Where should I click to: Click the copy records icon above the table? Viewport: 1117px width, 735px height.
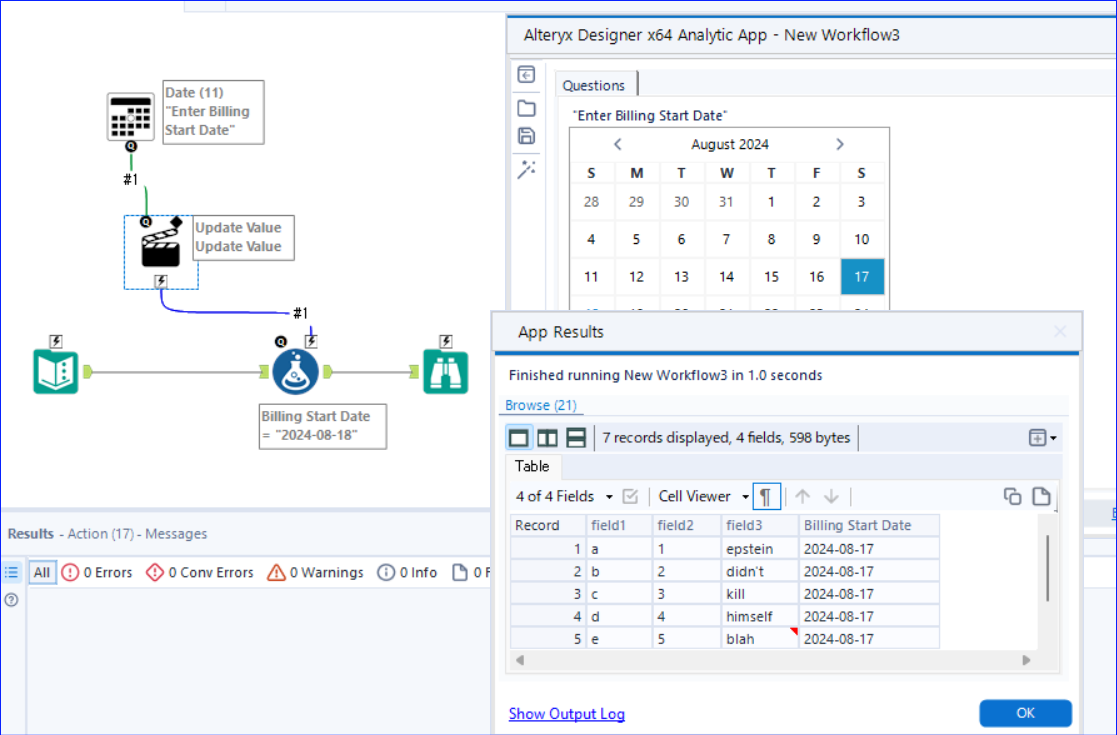click(x=1011, y=496)
